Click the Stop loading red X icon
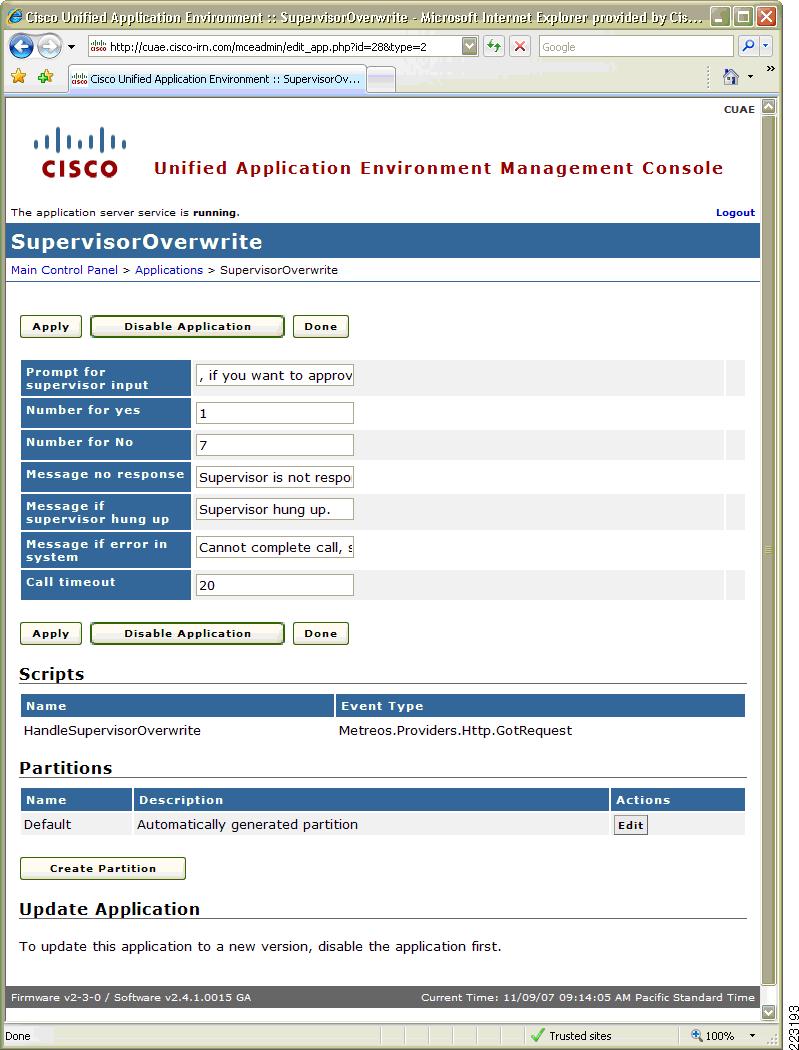 (x=519, y=46)
